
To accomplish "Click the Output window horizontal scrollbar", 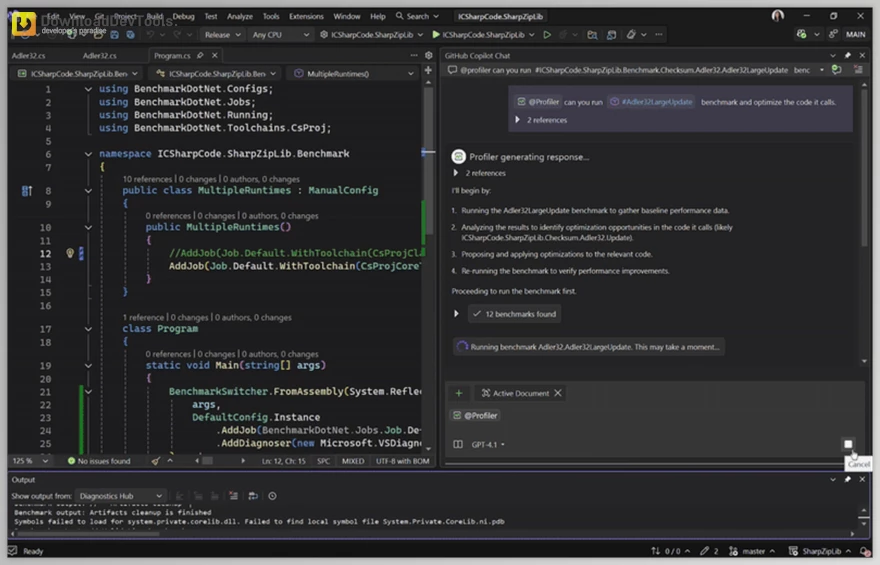I will tap(88, 534).
